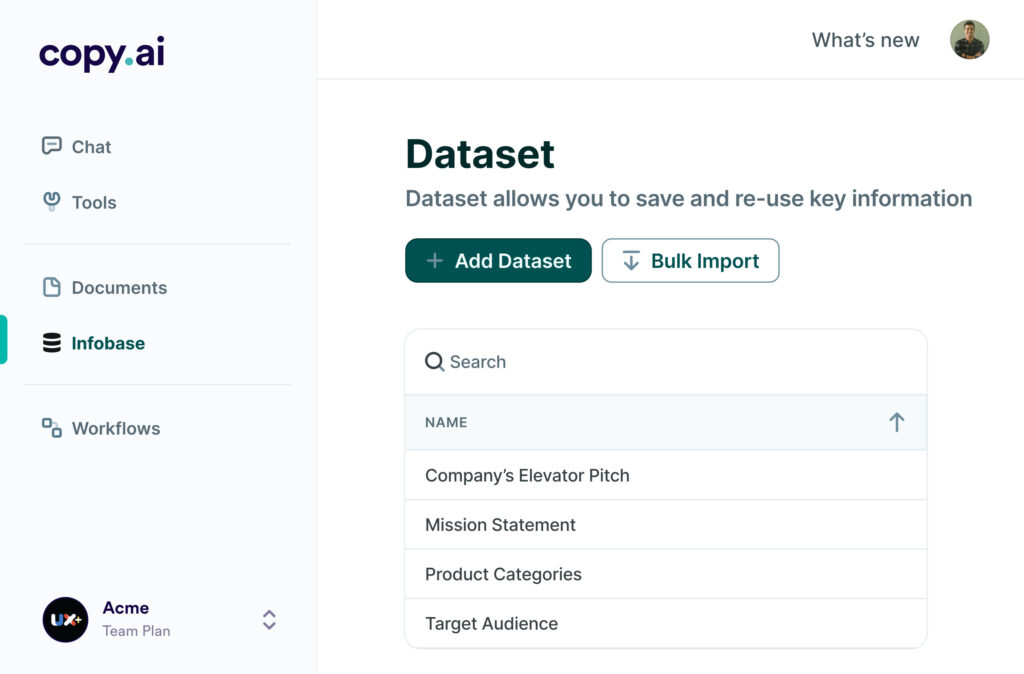This screenshot has height=674, width=1024.
Task: Open the workspace chevron selector
Action: tap(268, 620)
